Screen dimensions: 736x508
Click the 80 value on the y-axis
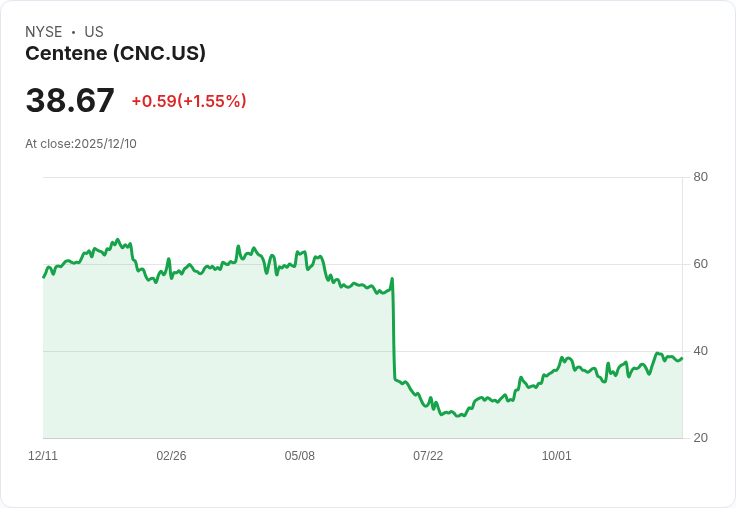pos(700,177)
